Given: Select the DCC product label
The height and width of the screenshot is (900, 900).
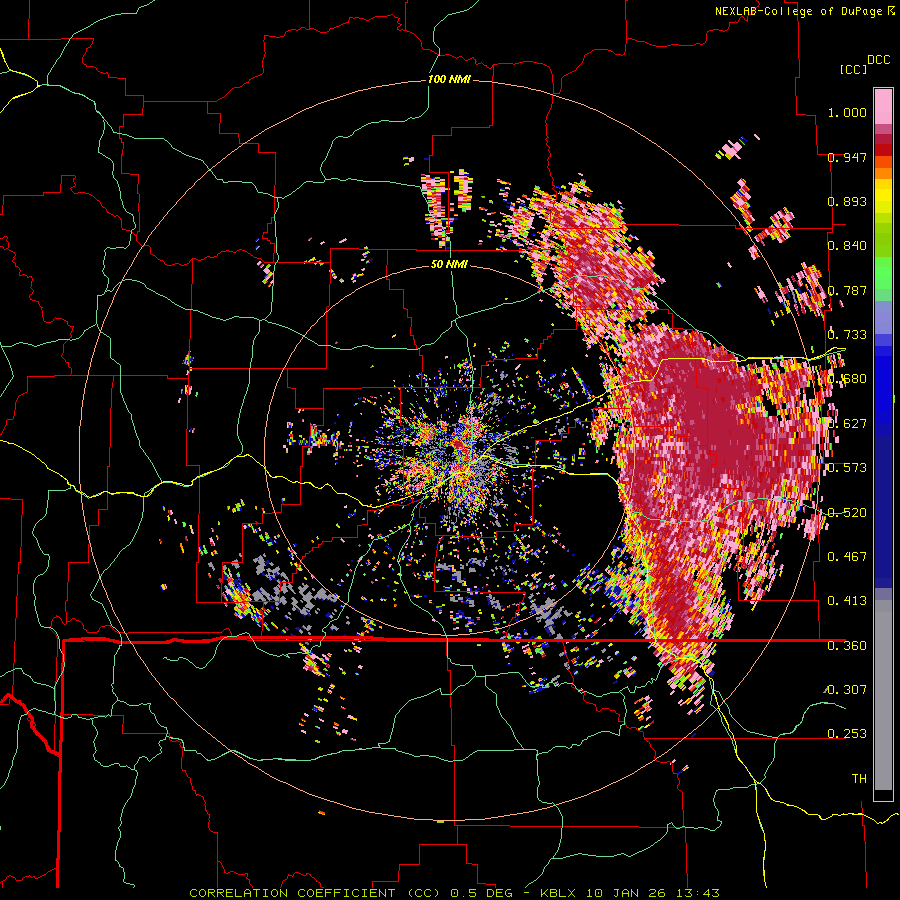Looking at the screenshot, I should point(878,60).
